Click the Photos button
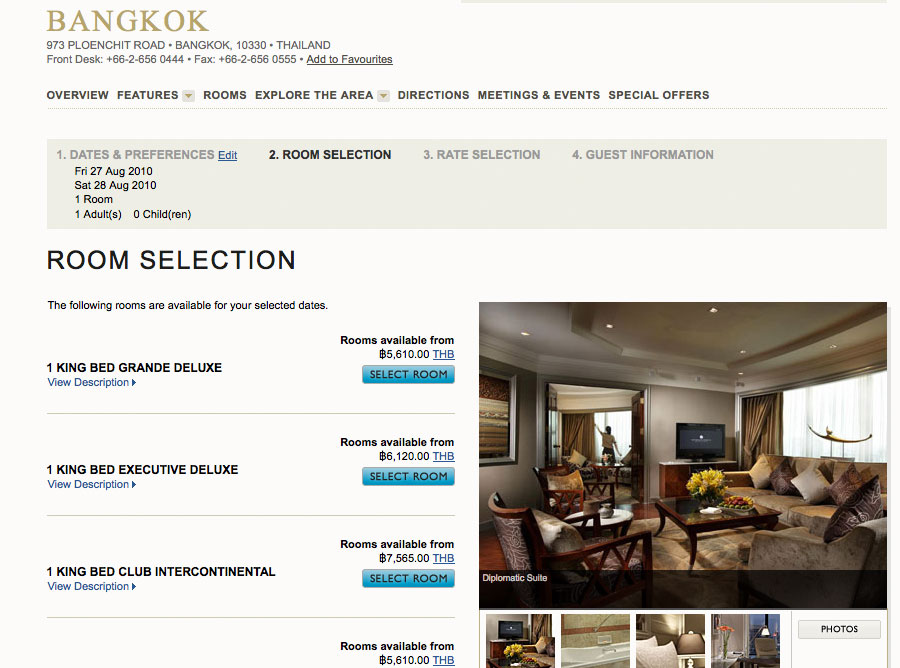The height and width of the screenshot is (668, 900). (839, 629)
